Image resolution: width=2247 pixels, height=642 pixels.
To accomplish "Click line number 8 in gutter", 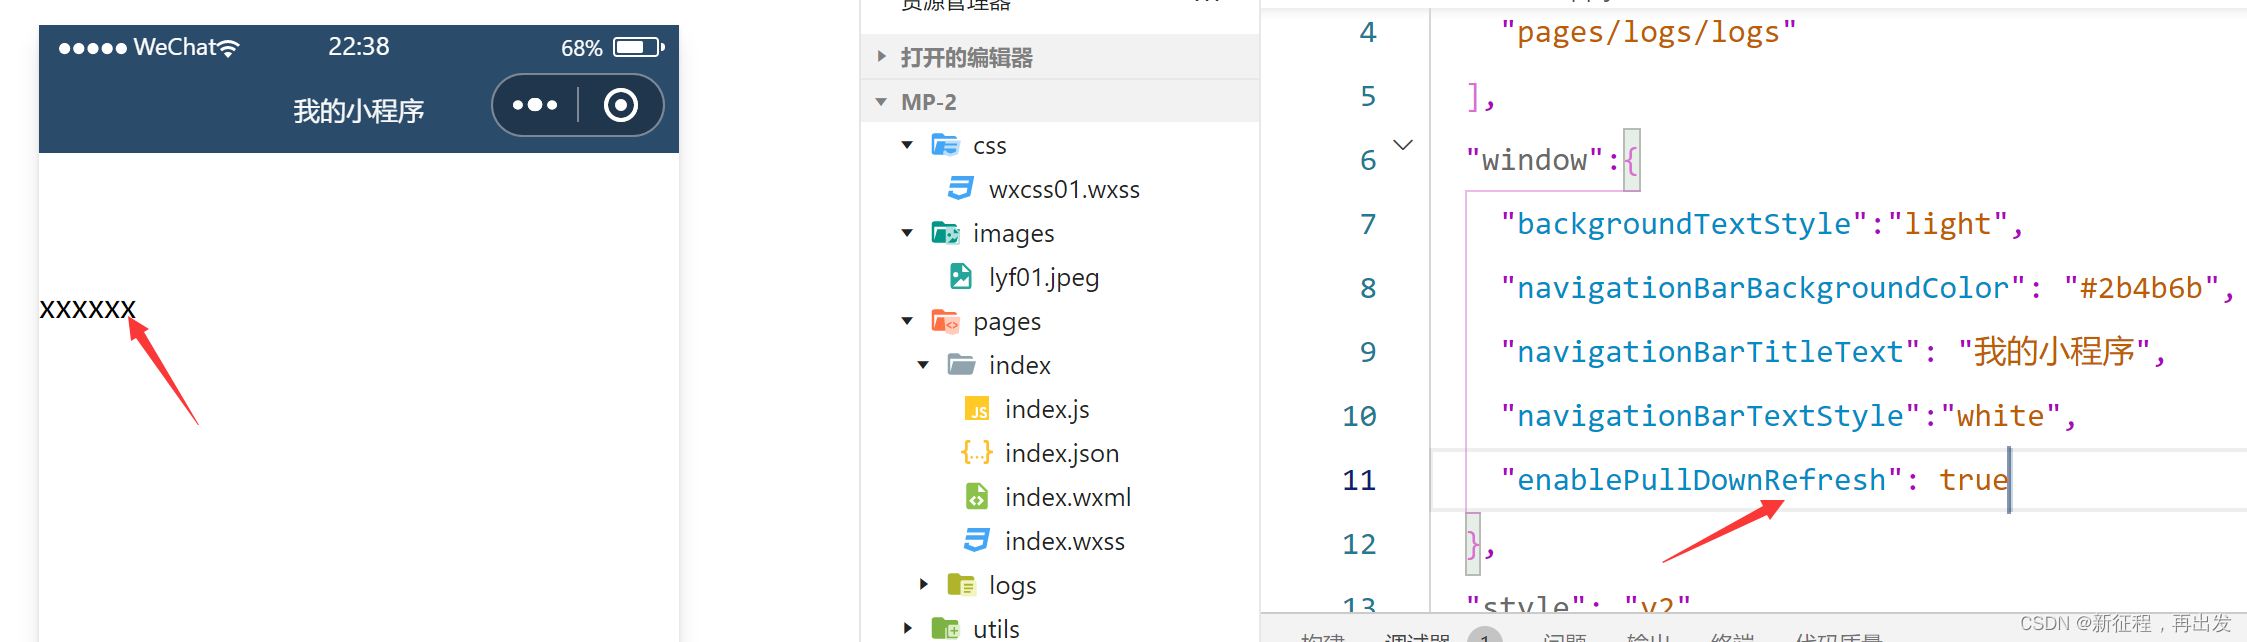I will [x=1368, y=288].
